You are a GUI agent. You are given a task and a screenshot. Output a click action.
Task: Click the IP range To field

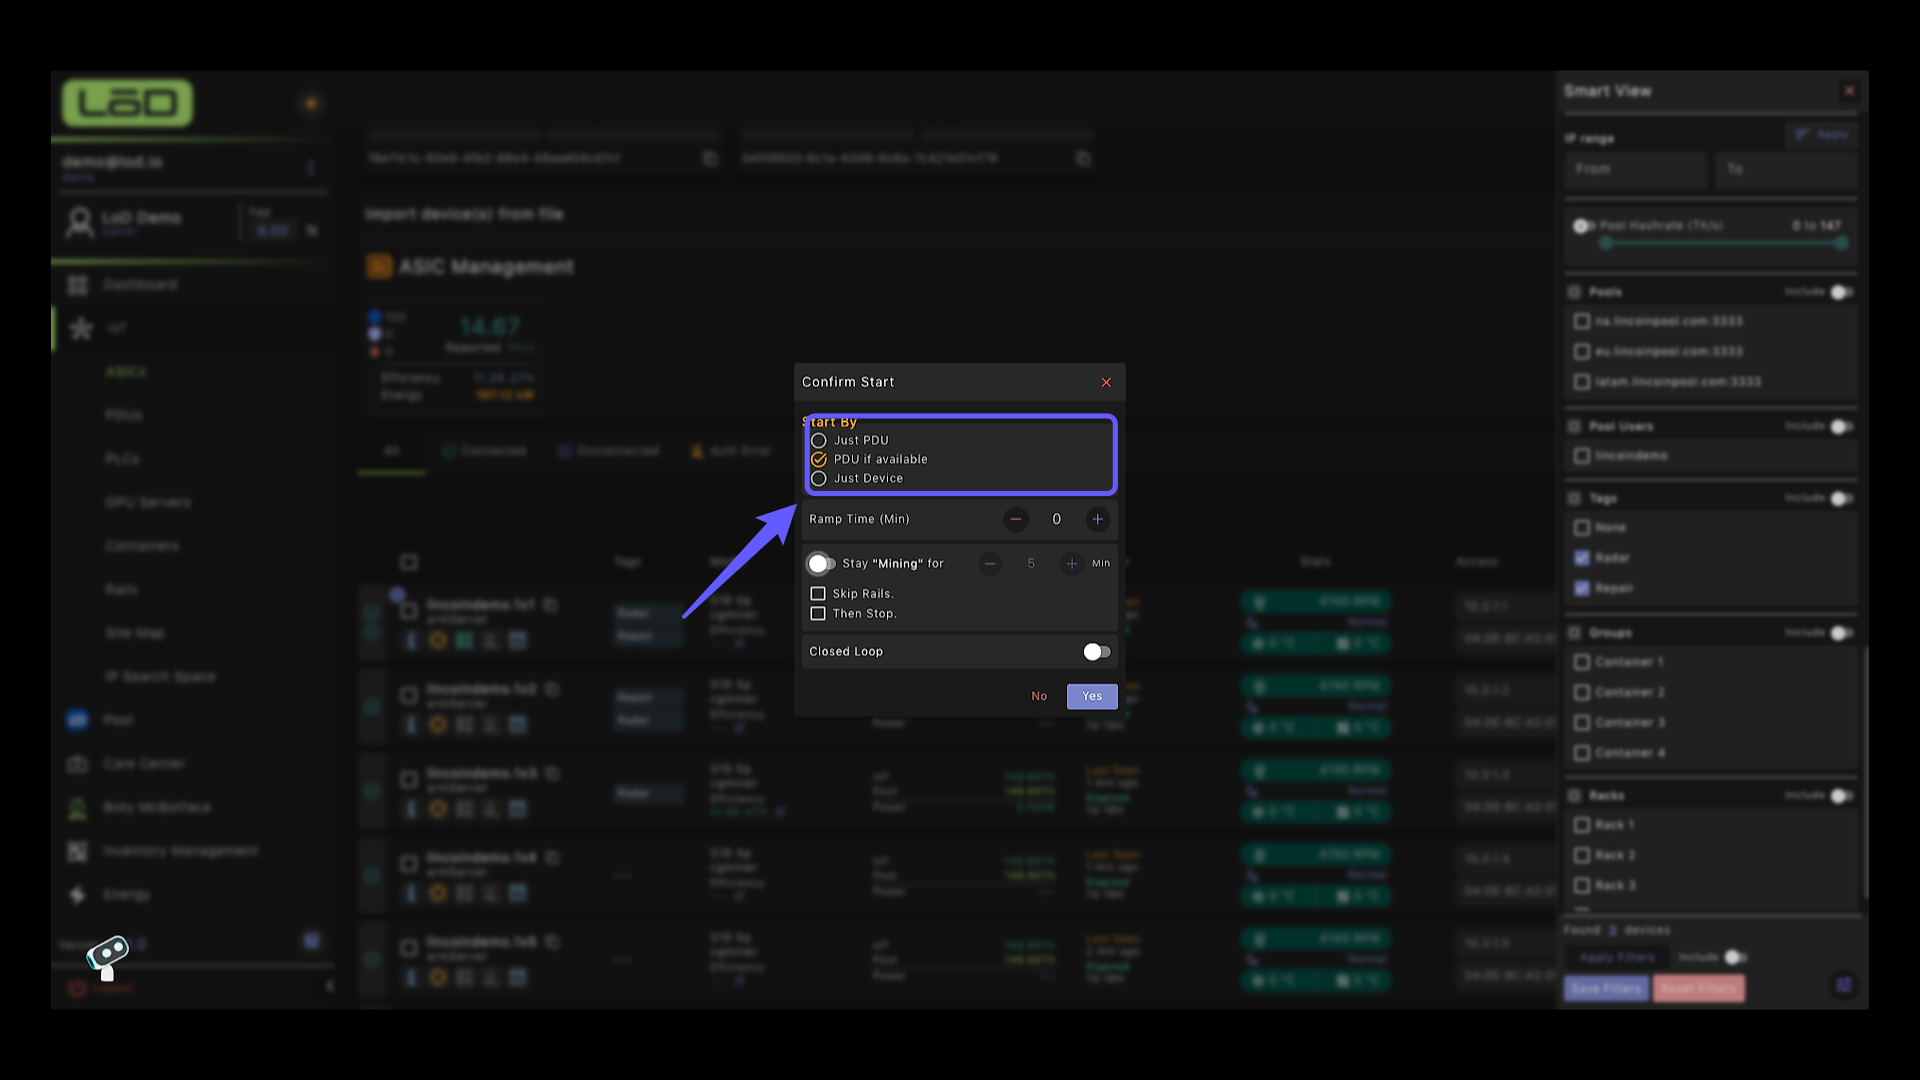point(1787,170)
